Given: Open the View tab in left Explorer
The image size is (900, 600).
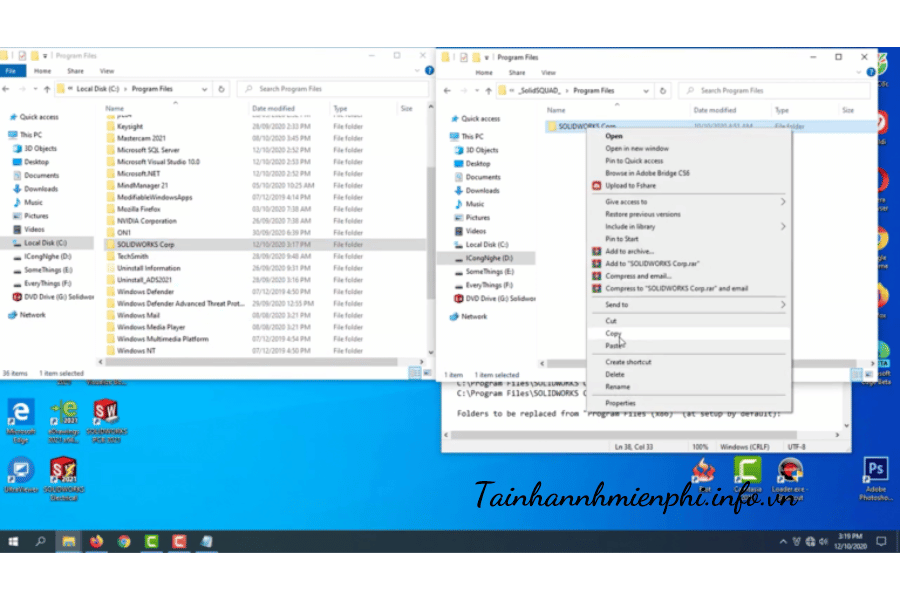Looking at the screenshot, I should click(x=106, y=71).
